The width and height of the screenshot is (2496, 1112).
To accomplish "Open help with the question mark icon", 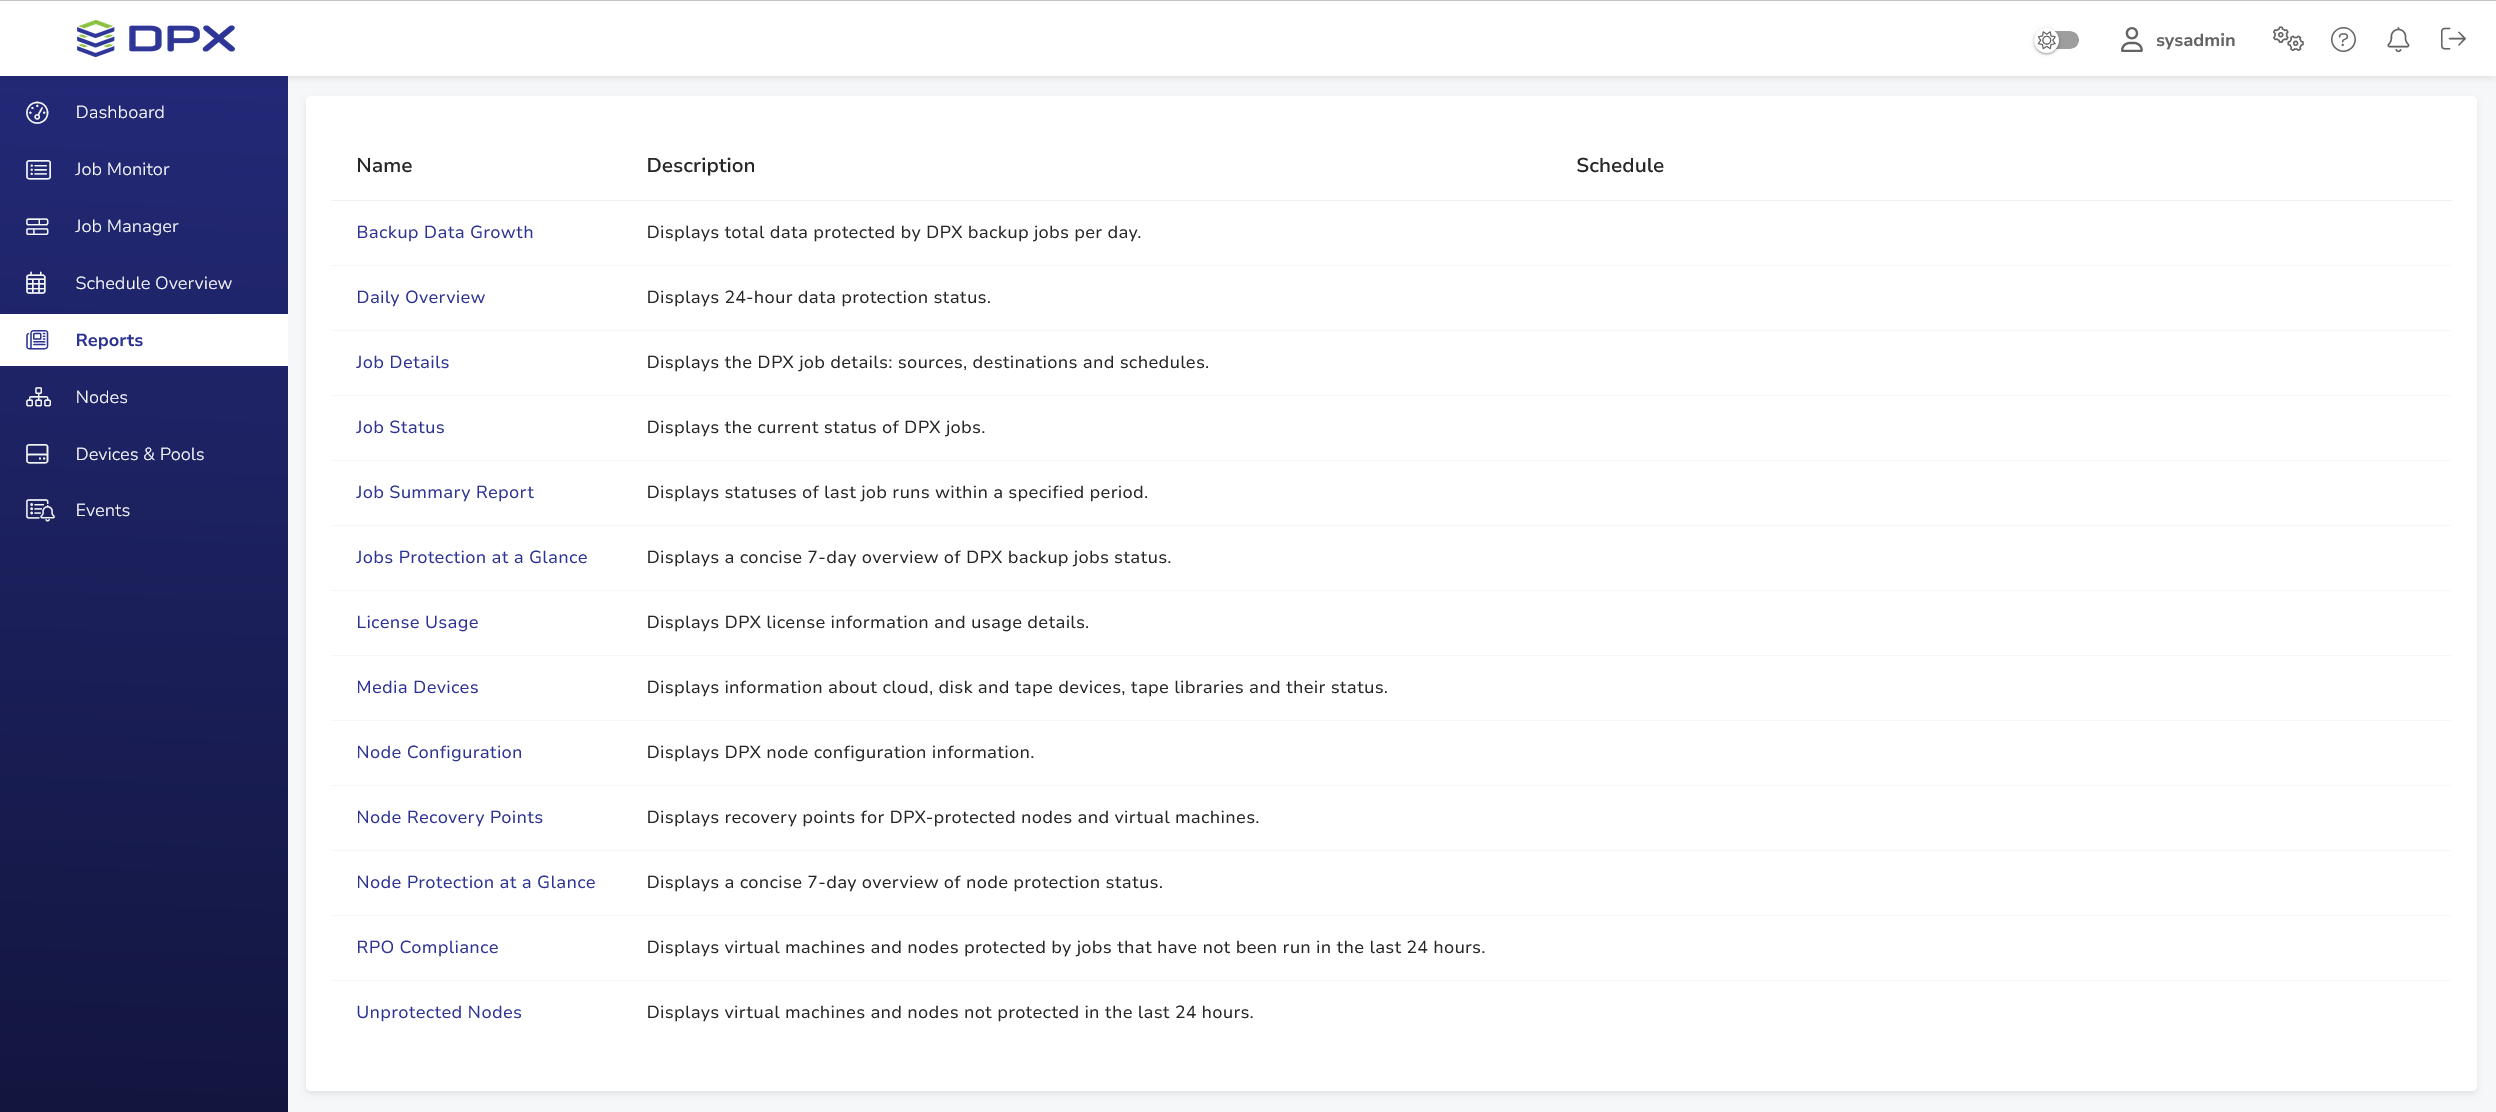I will pyautogui.click(x=2343, y=40).
